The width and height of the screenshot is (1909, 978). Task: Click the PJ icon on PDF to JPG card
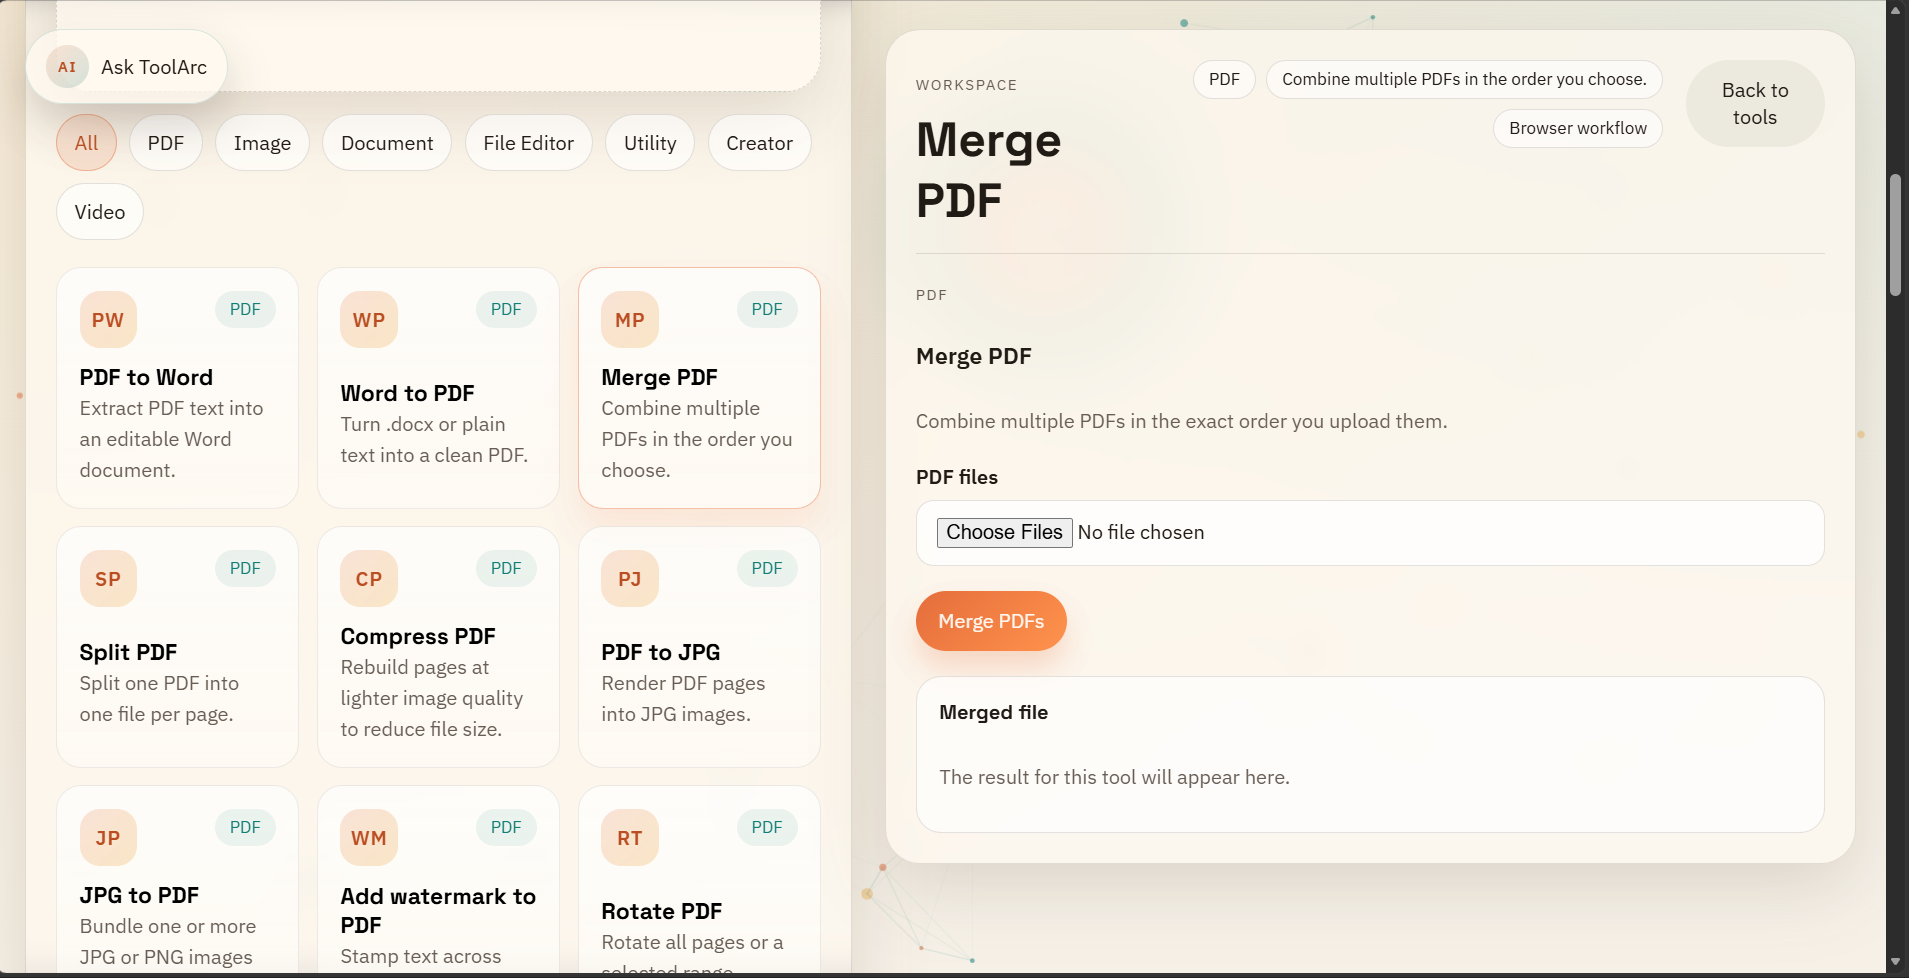(x=630, y=579)
